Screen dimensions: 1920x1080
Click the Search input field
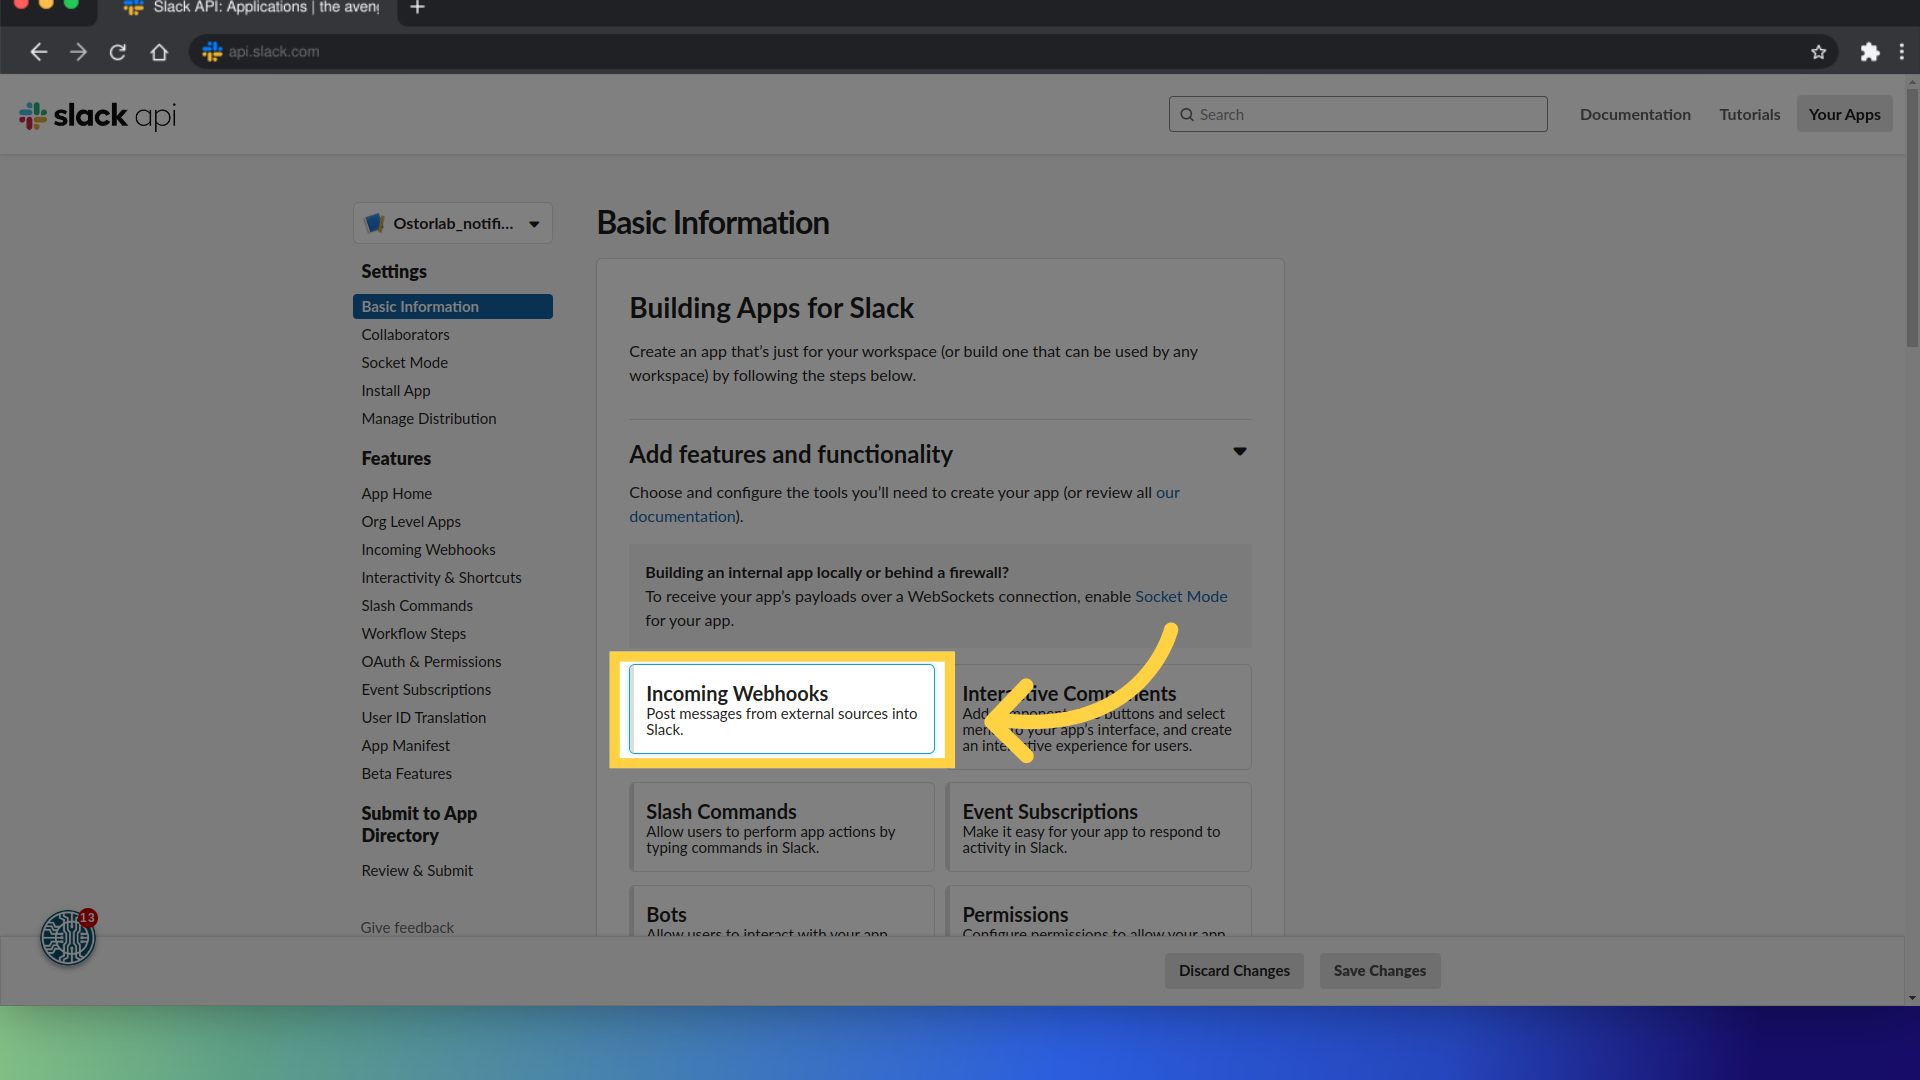coord(1357,114)
